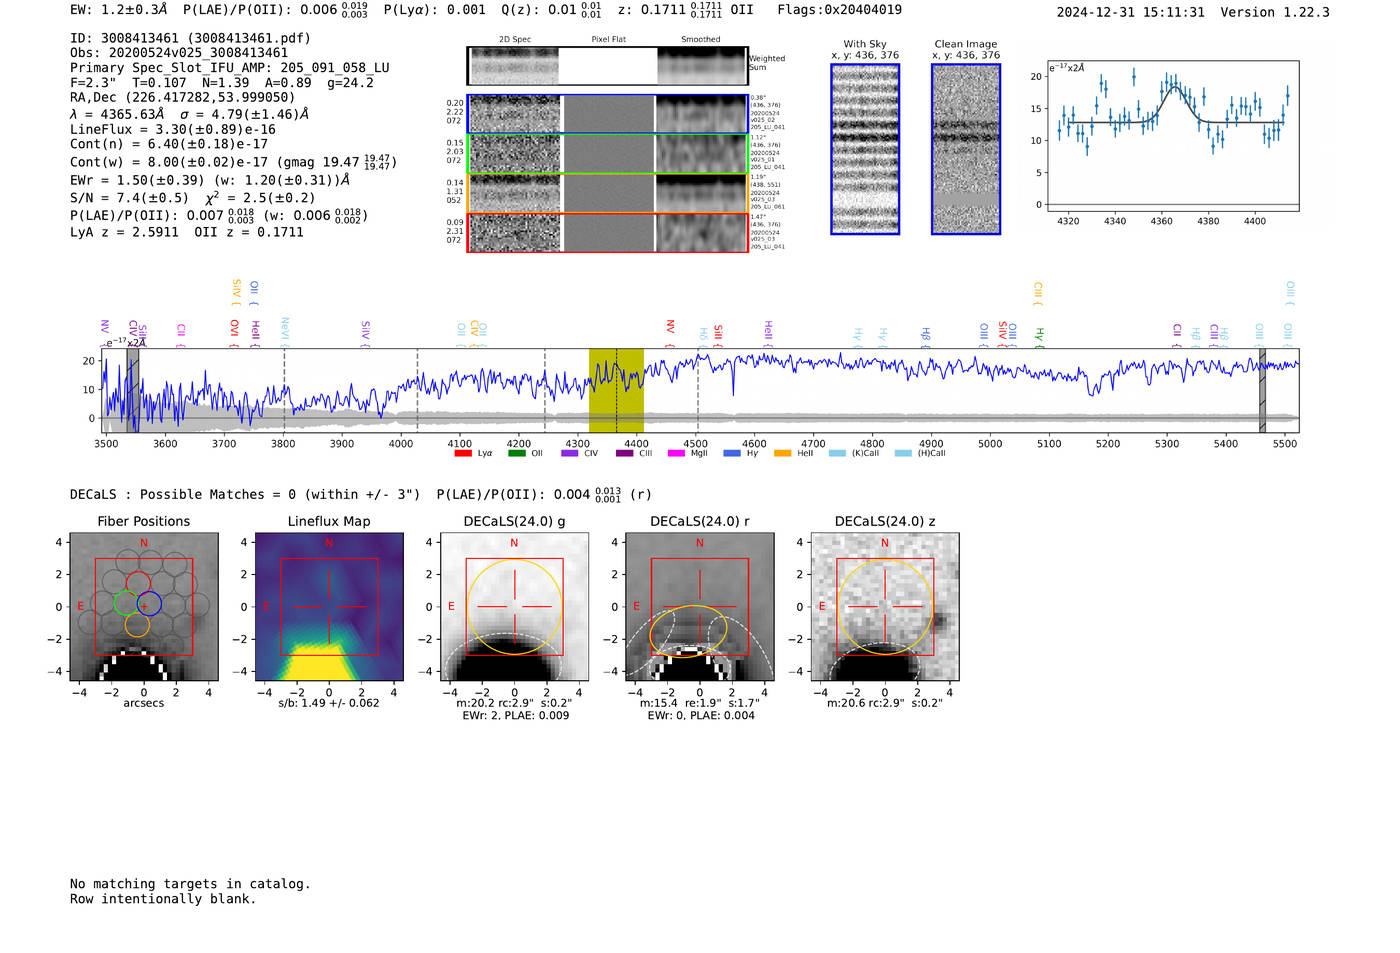
Task: Click the dashed vertical line near 4500 Å
Action: pyautogui.click(x=697, y=391)
